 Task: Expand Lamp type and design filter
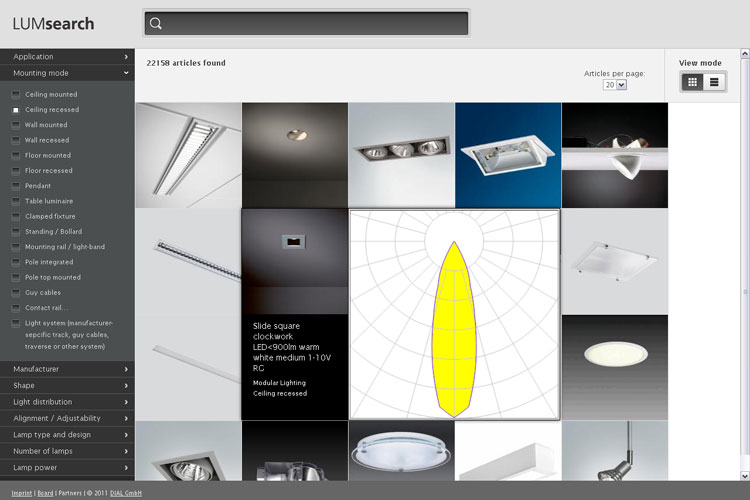click(67, 434)
